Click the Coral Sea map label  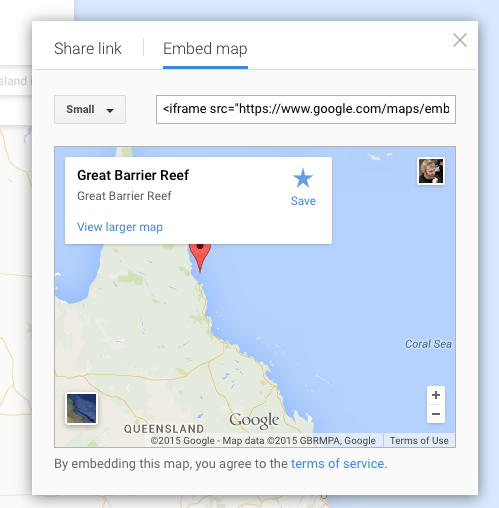pos(428,344)
